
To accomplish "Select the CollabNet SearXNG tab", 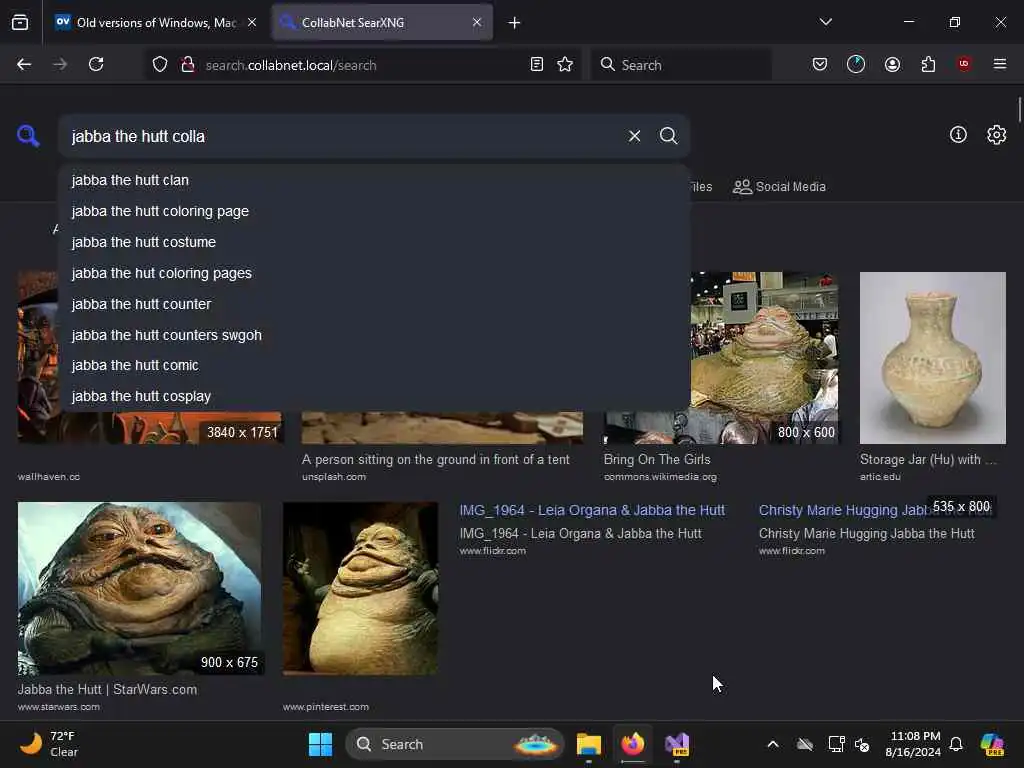I will point(382,23).
